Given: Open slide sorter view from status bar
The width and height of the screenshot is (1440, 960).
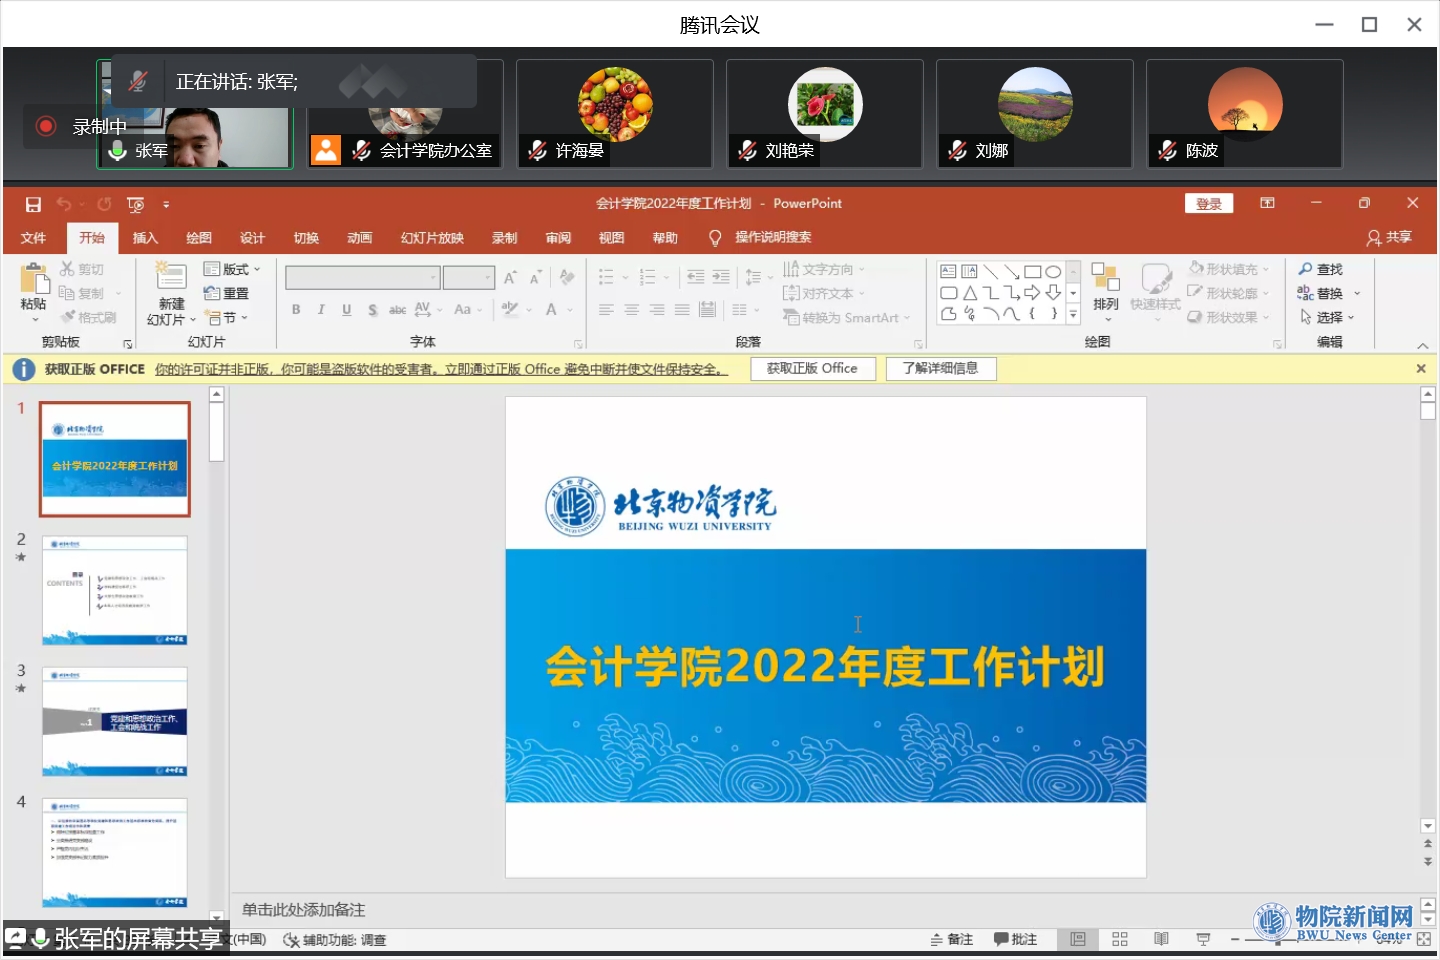Looking at the screenshot, I should click(x=1120, y=939).
